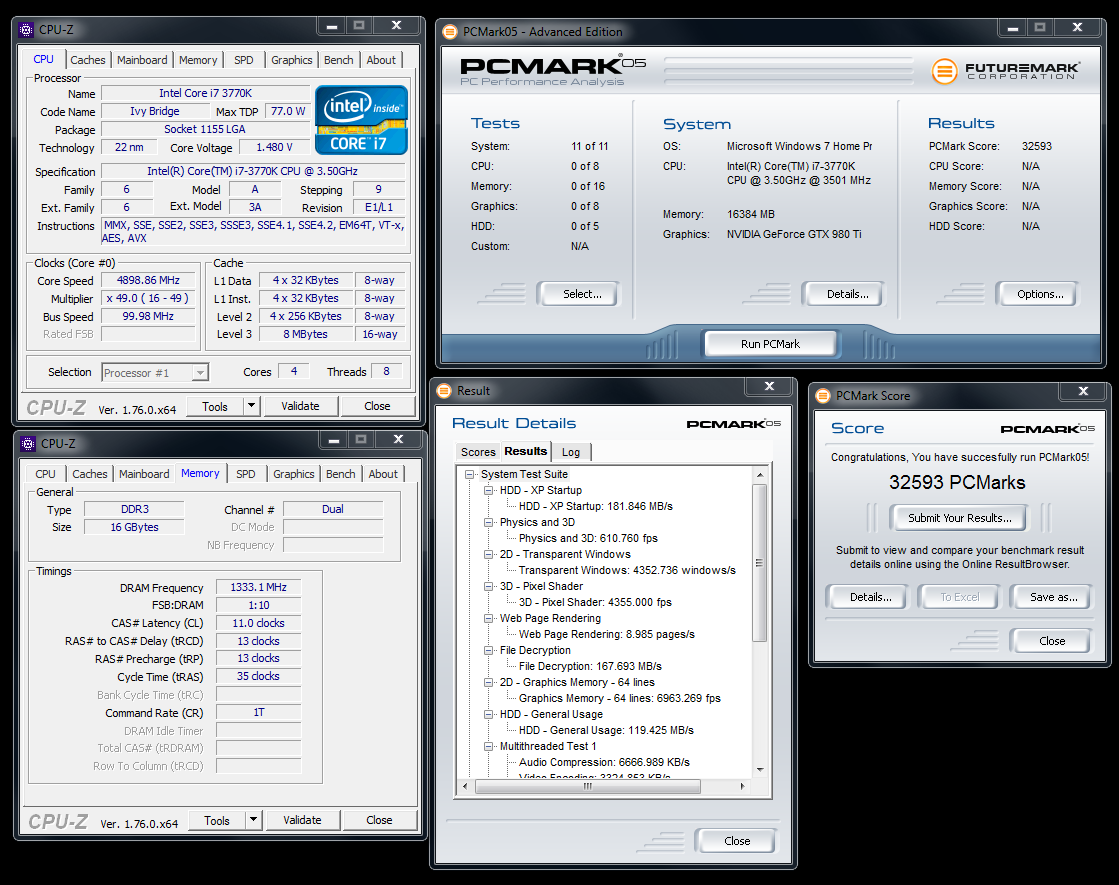The image size is (1119, 885).
Task: Open the Log tab in Result window
Action: [571, 452]
